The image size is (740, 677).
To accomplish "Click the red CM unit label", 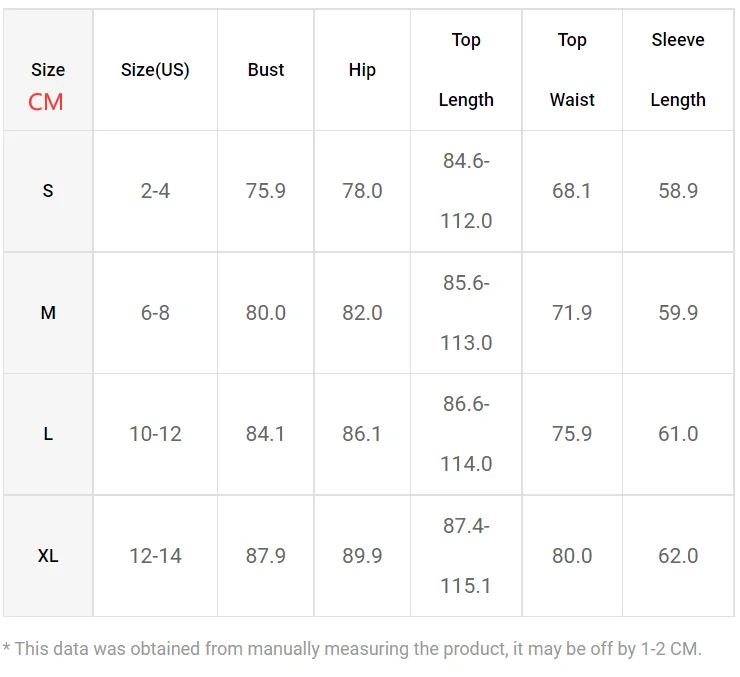I will click(46, 101).
